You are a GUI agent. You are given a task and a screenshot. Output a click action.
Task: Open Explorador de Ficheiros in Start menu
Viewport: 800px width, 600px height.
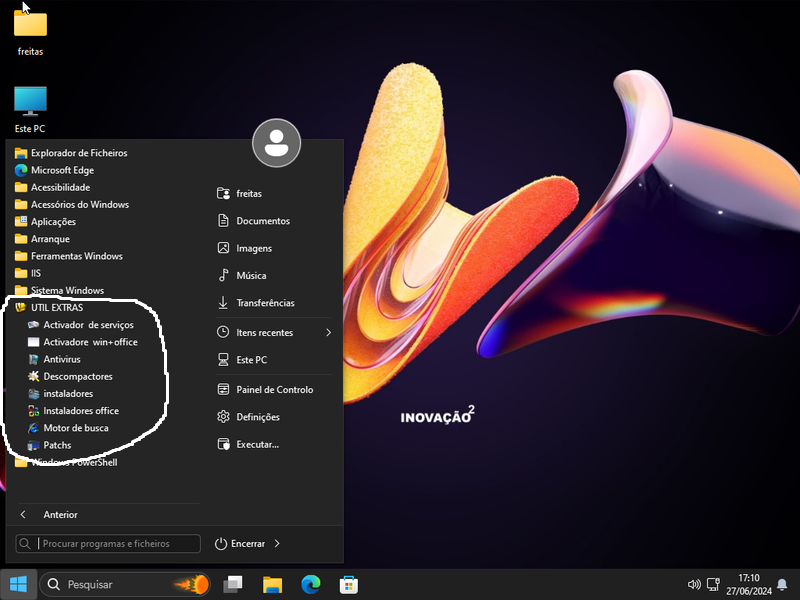pyautogui.click(x=71, y=153)
